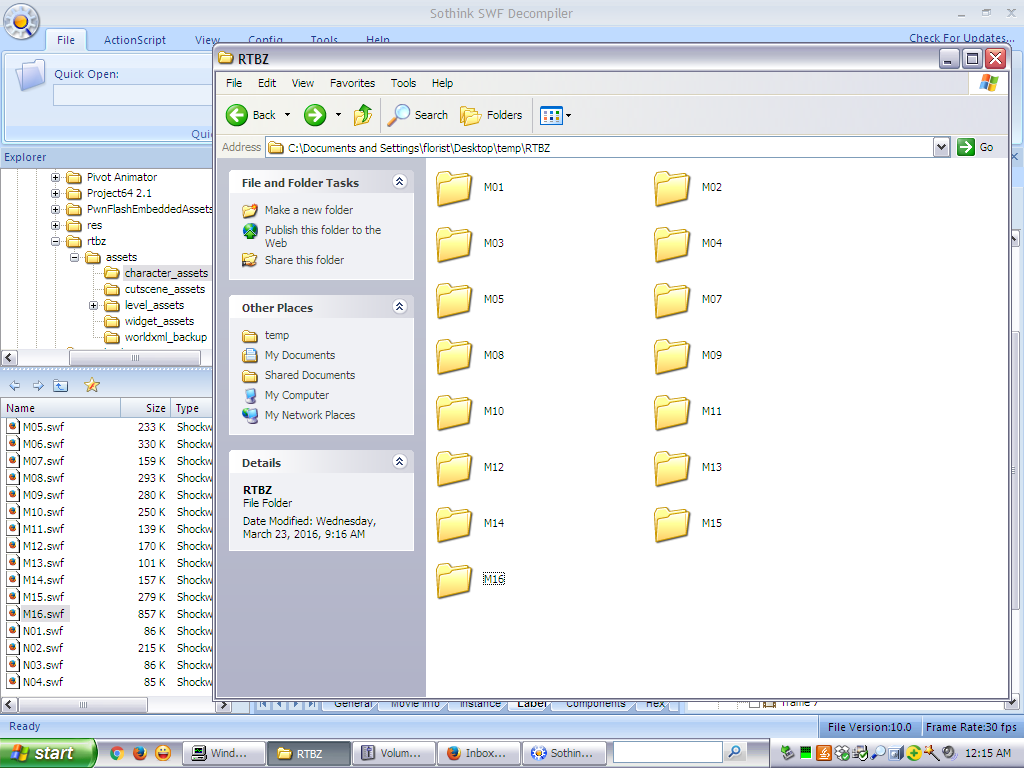Expand the Pivot Animator tree node
The width and height of the screenshot is (1024, 768).
pyautogui.click(x=56, y=177)
